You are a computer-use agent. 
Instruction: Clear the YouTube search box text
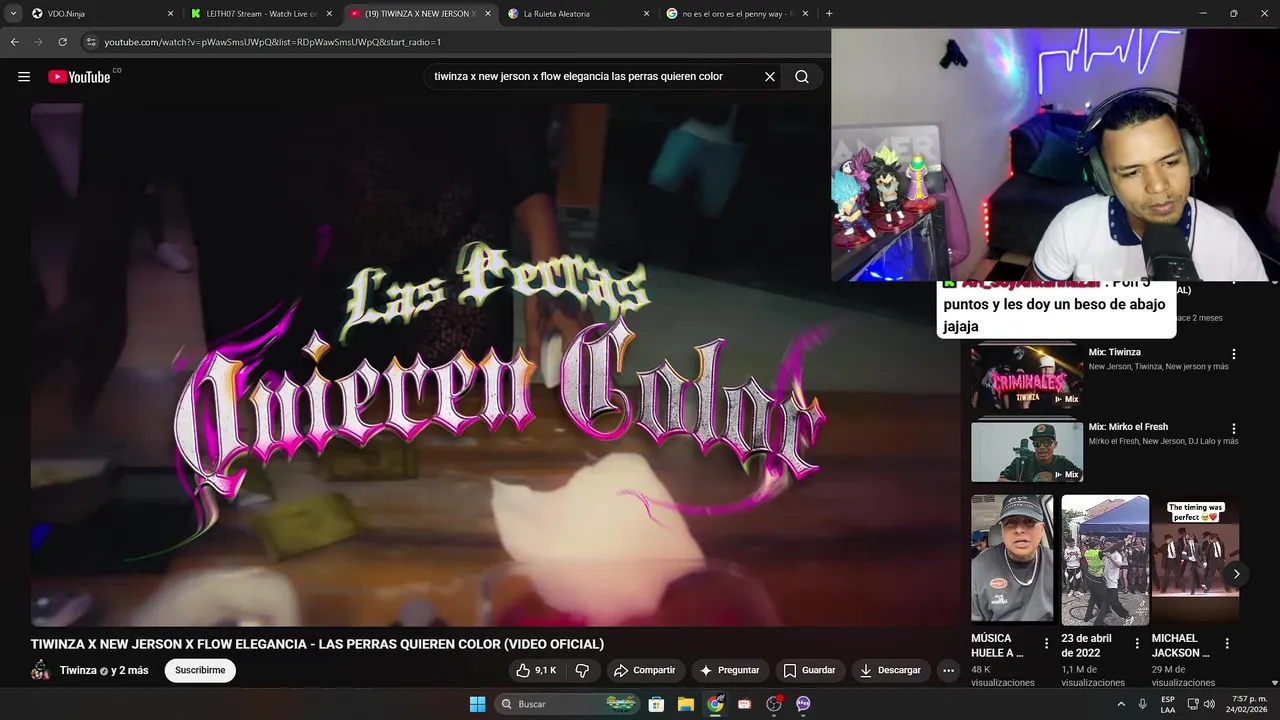pos(770,77)
